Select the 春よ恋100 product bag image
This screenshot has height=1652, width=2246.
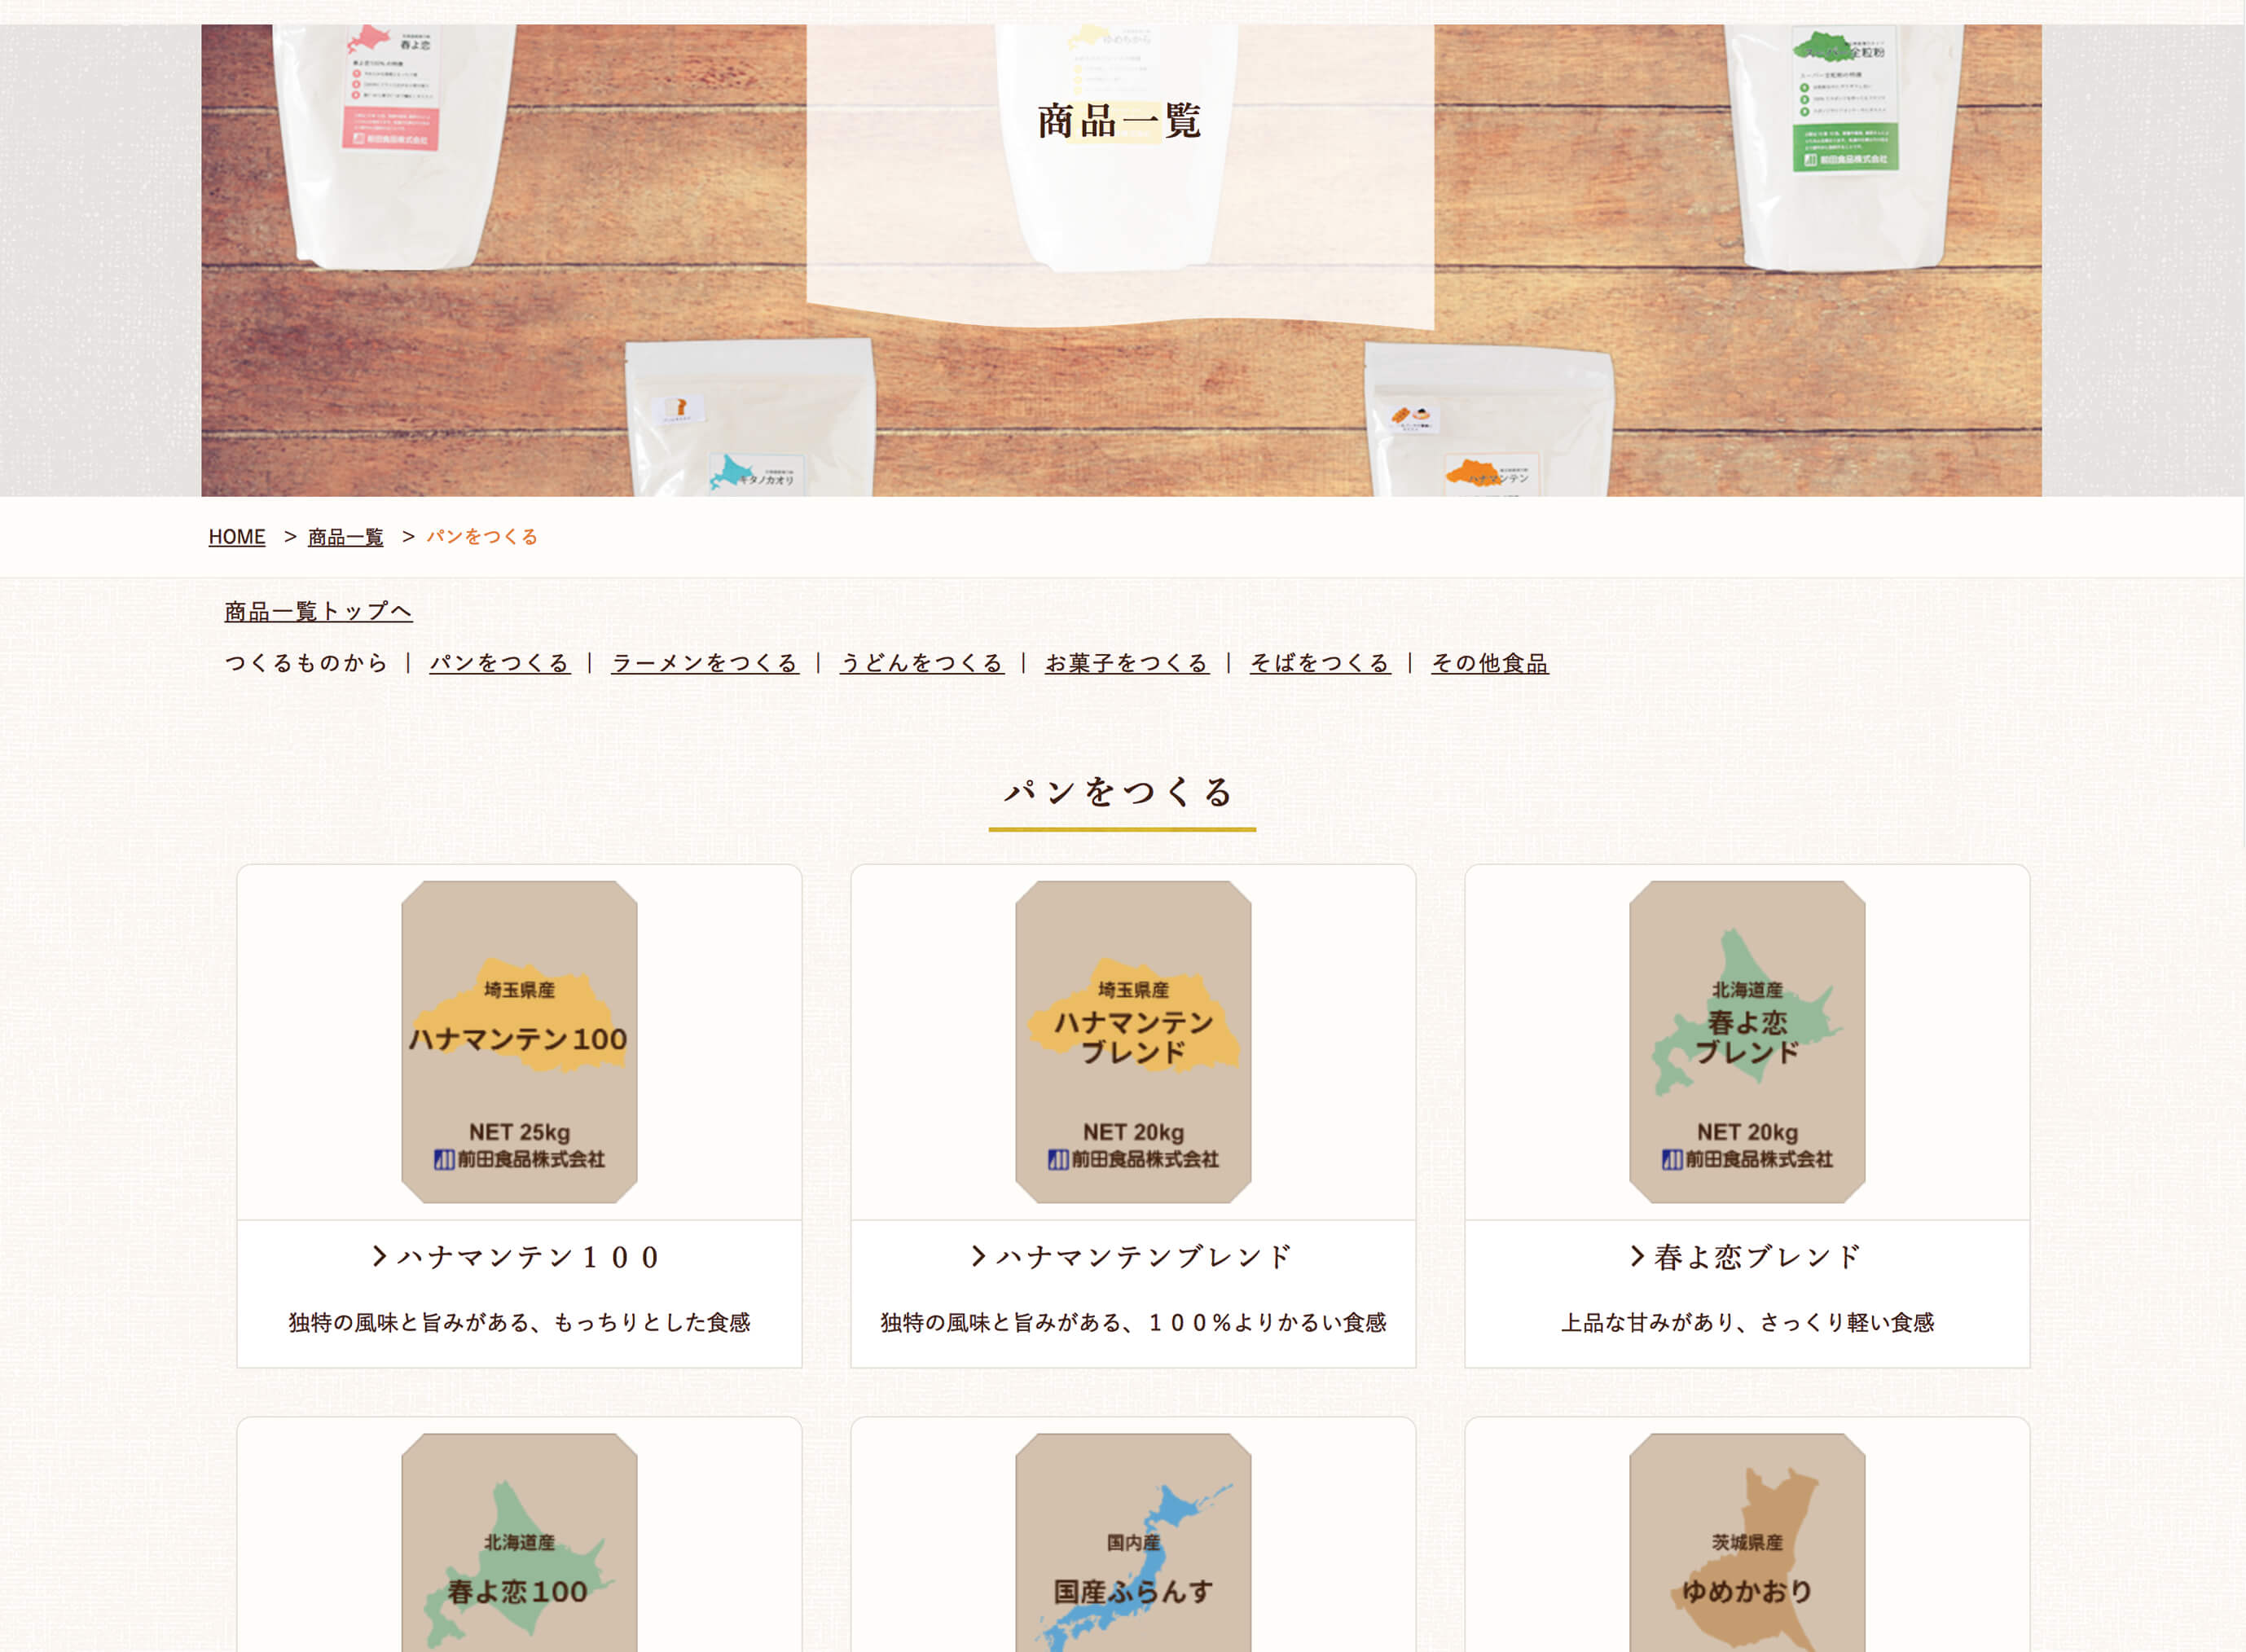coord(519,1542)
